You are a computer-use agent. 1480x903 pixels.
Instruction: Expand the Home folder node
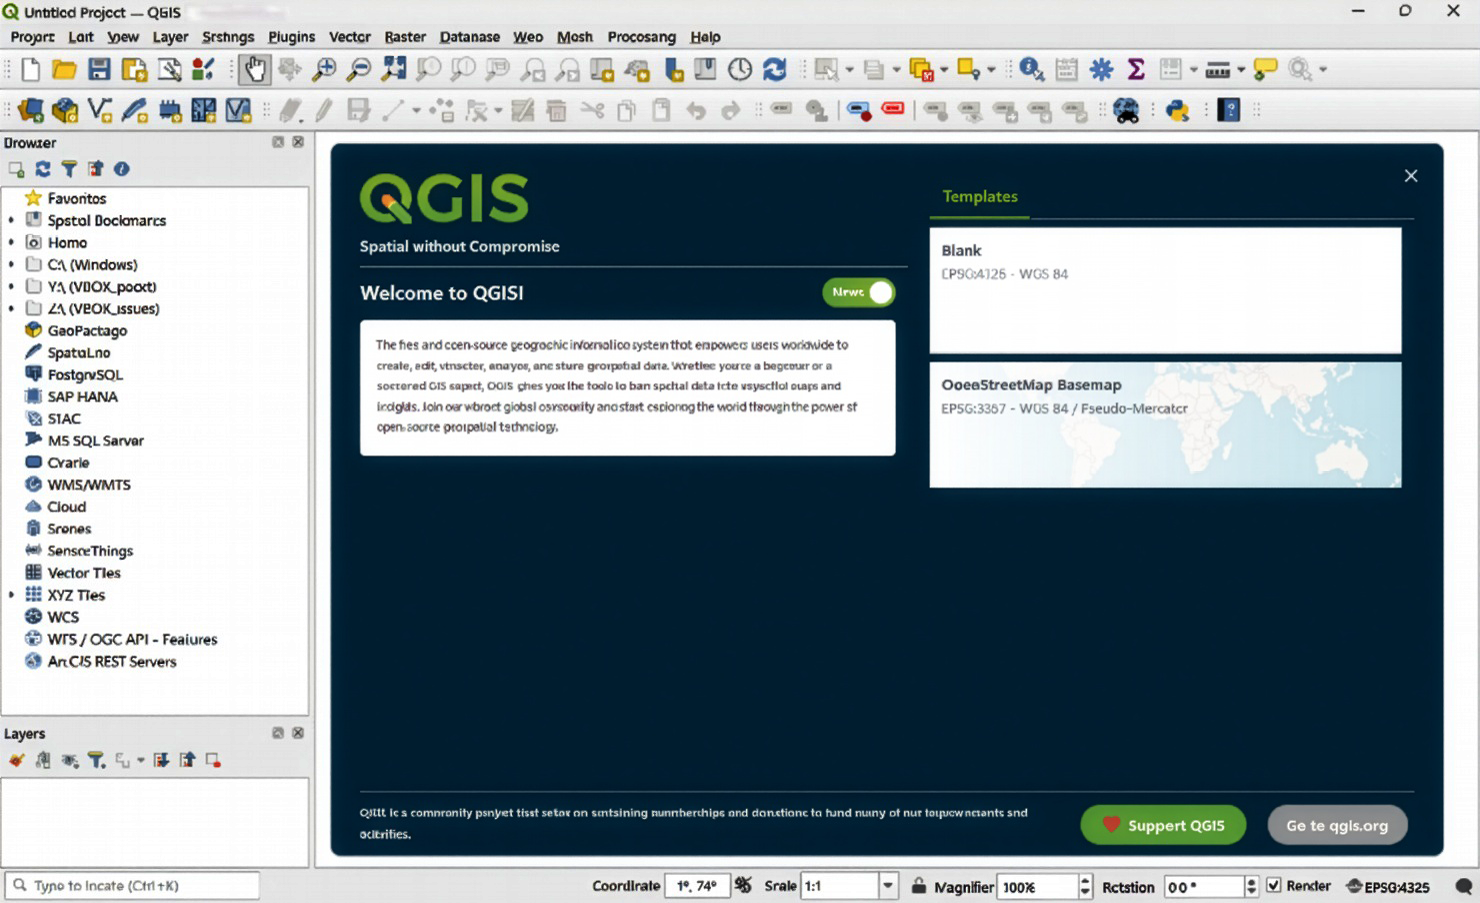click(x=11, y=242)
